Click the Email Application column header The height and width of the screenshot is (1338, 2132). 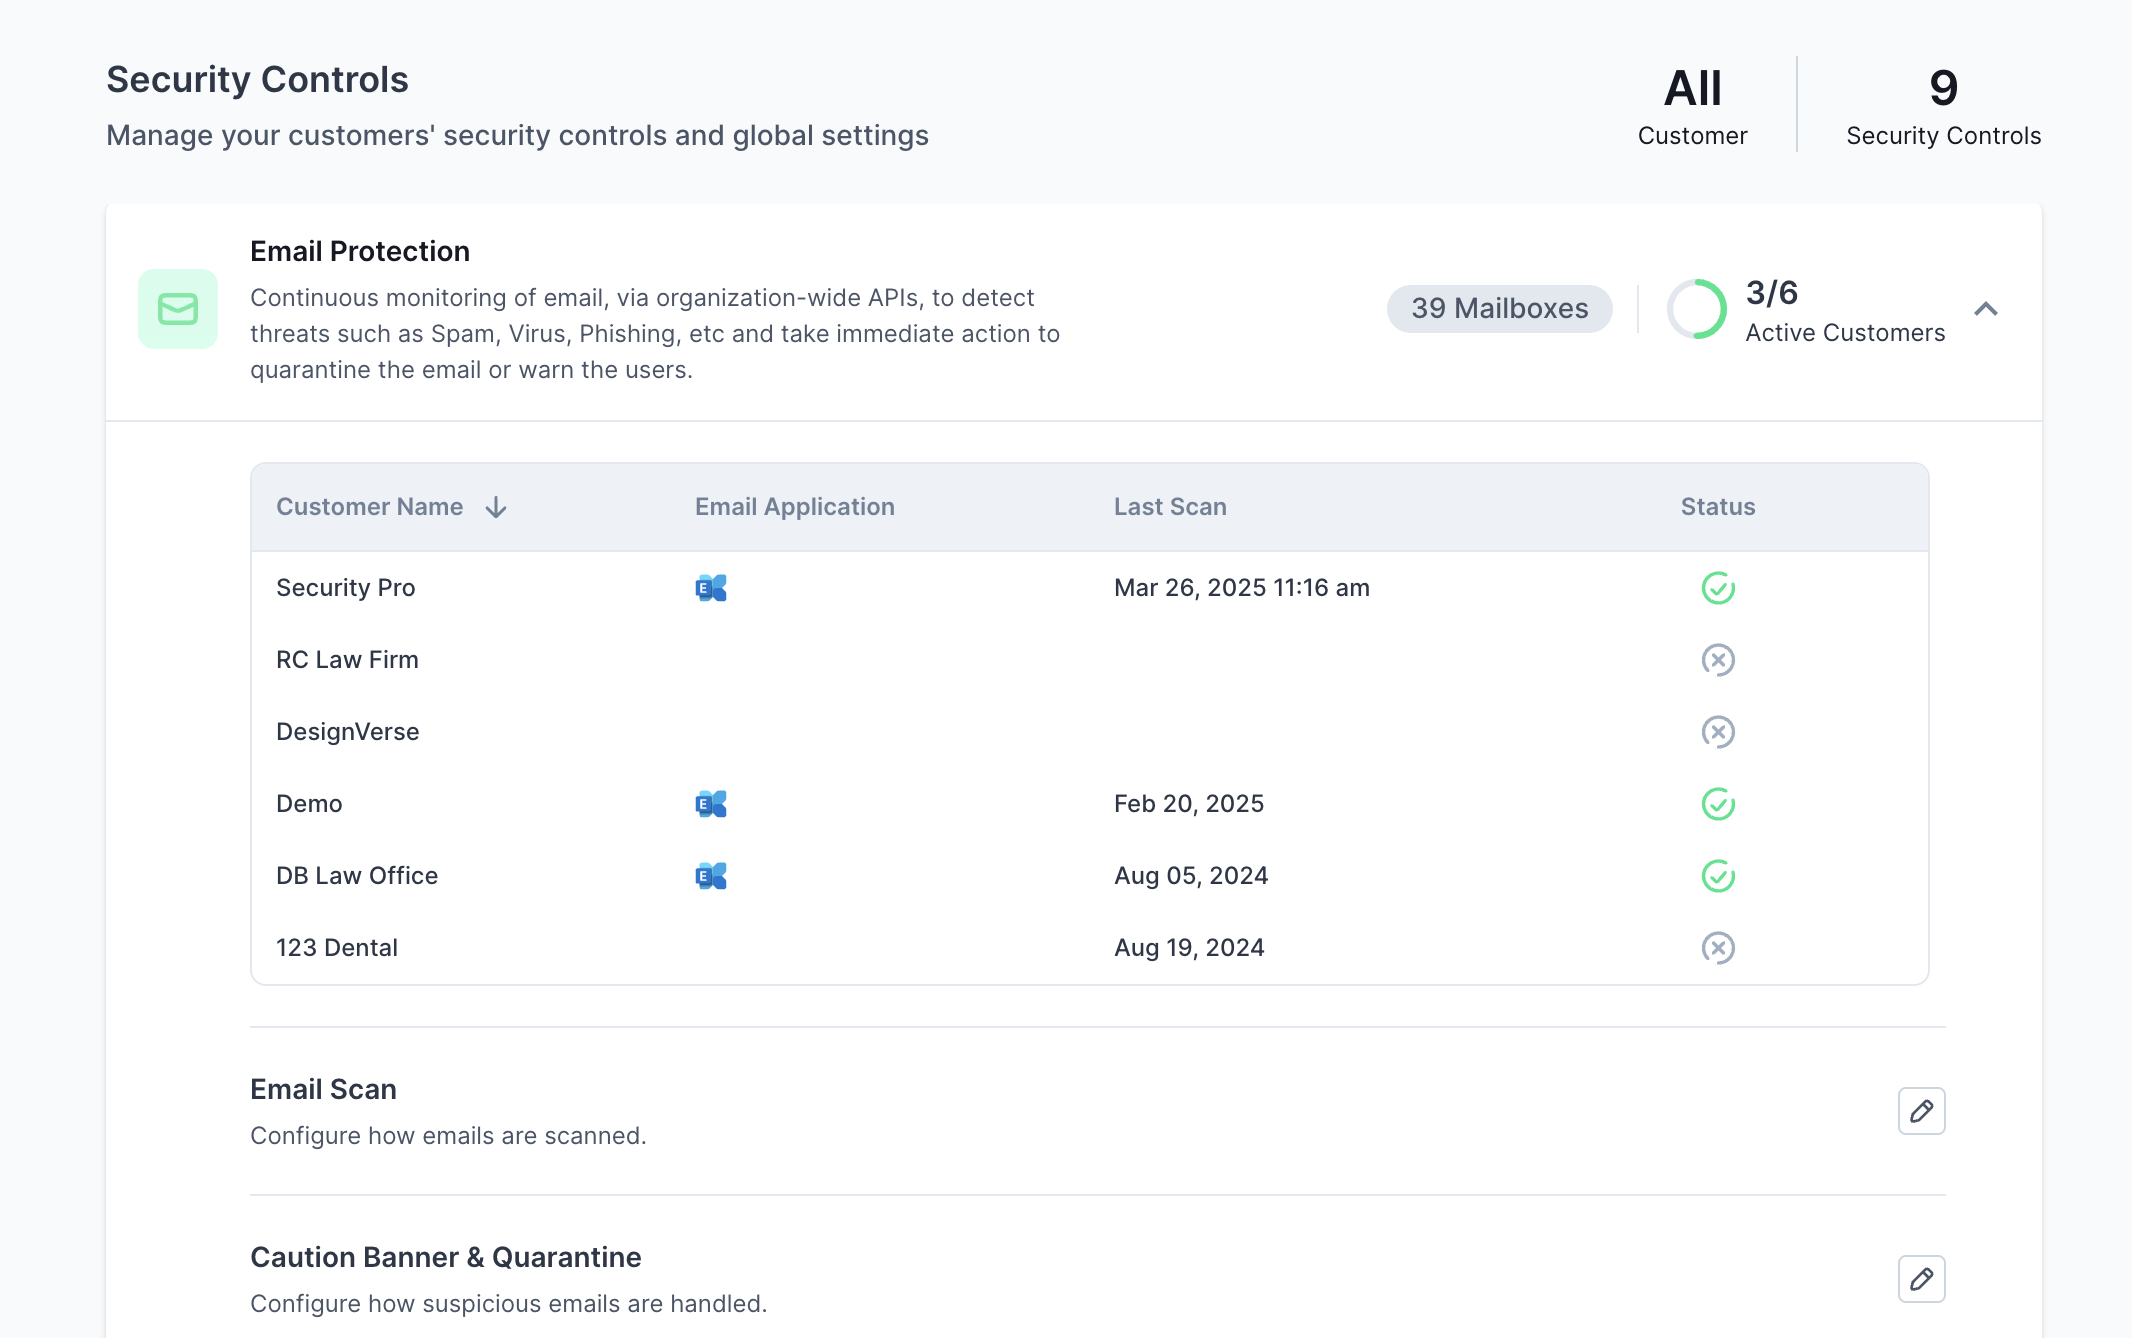[x=794, y=507]
